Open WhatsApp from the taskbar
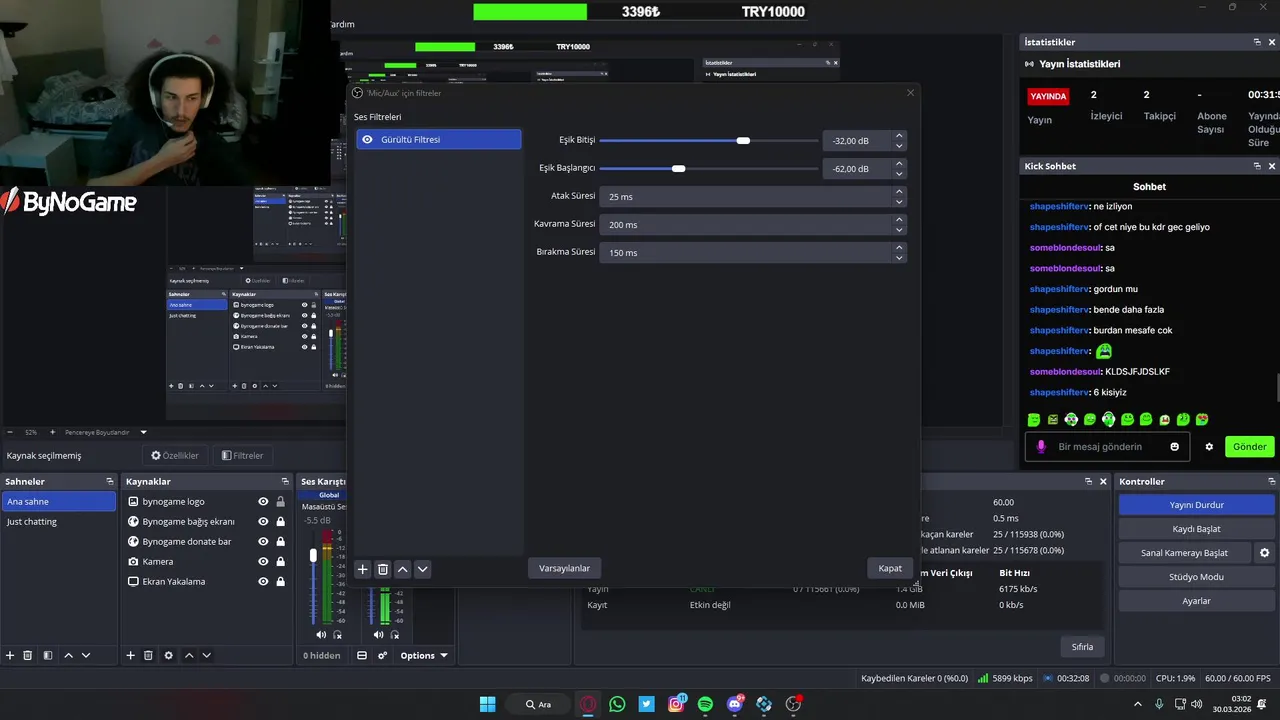 [617, 704]
